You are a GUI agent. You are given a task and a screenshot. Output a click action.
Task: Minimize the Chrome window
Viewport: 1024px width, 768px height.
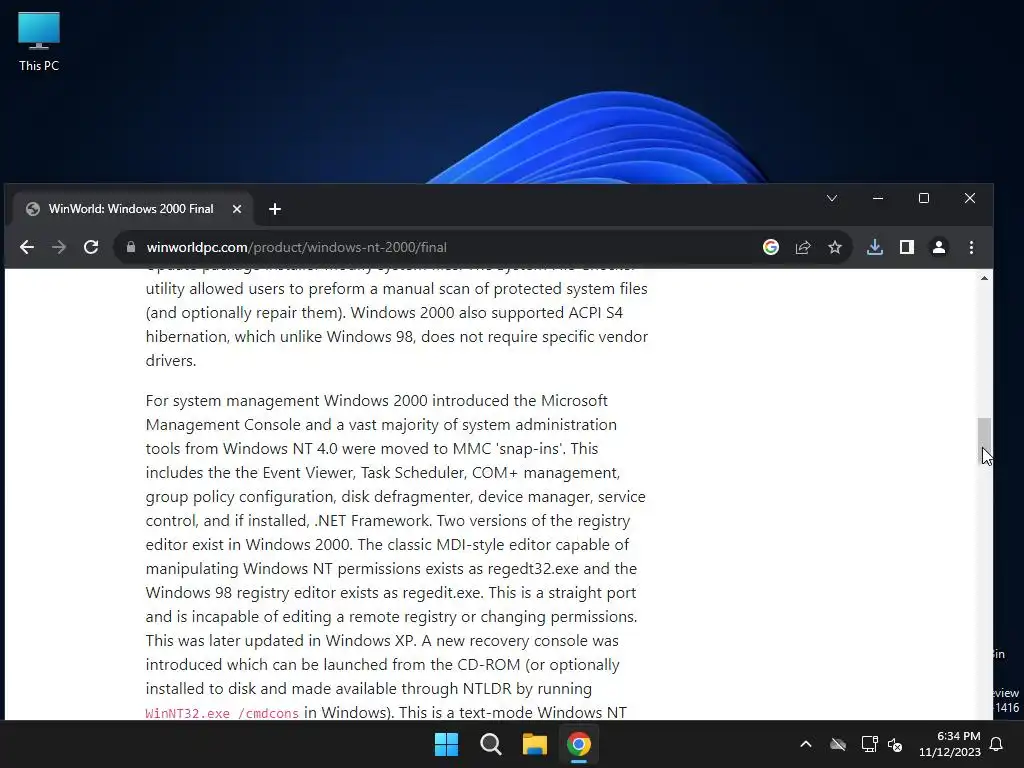point(878,198)
